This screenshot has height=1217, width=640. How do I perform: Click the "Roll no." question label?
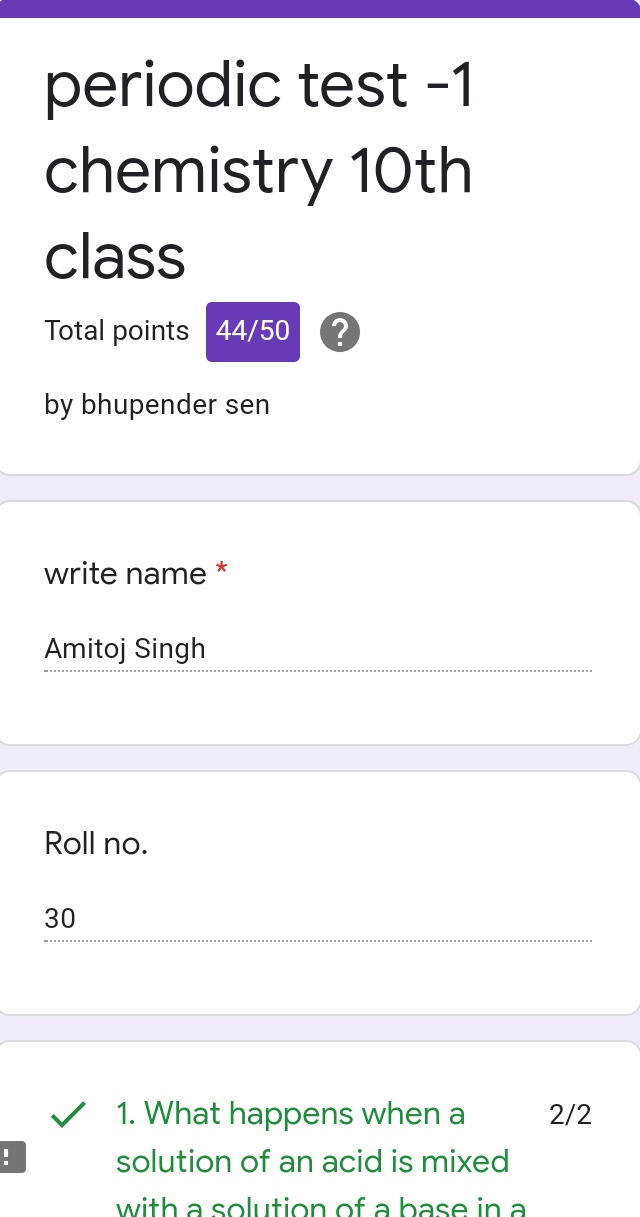point(96,844)
